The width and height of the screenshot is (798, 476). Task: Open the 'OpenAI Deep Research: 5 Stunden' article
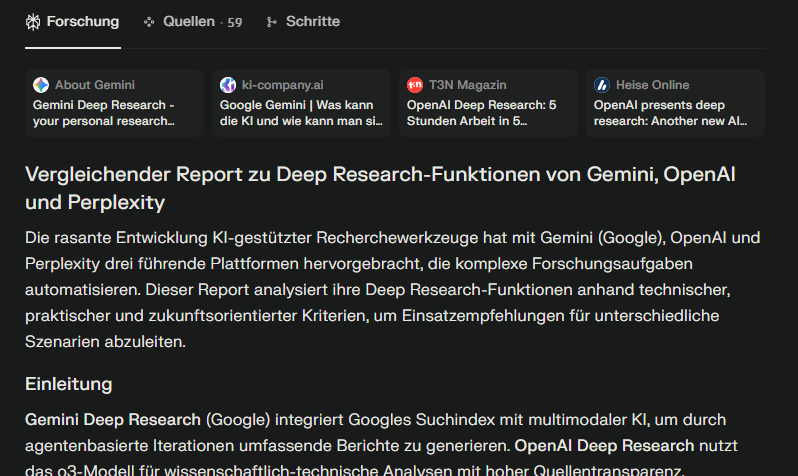tap(481, 112)
